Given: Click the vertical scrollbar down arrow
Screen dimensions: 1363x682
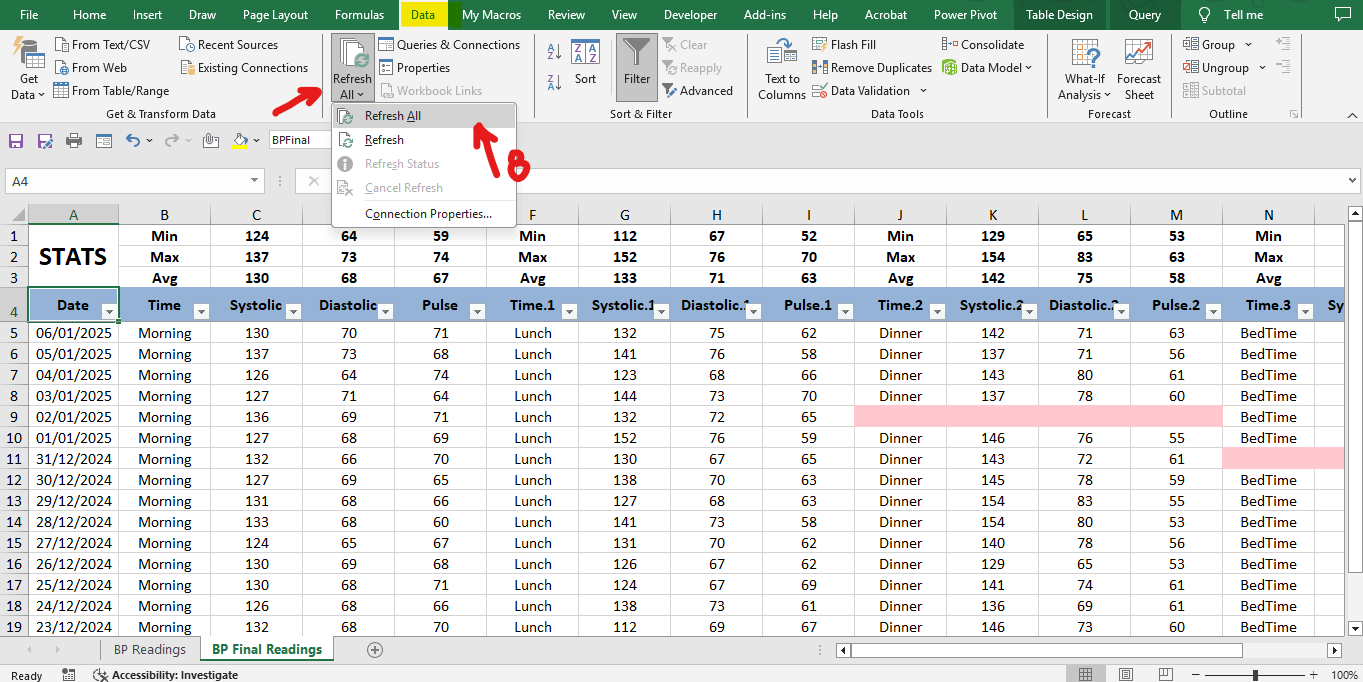Looking at the screenshot, I should point(1354,628).
